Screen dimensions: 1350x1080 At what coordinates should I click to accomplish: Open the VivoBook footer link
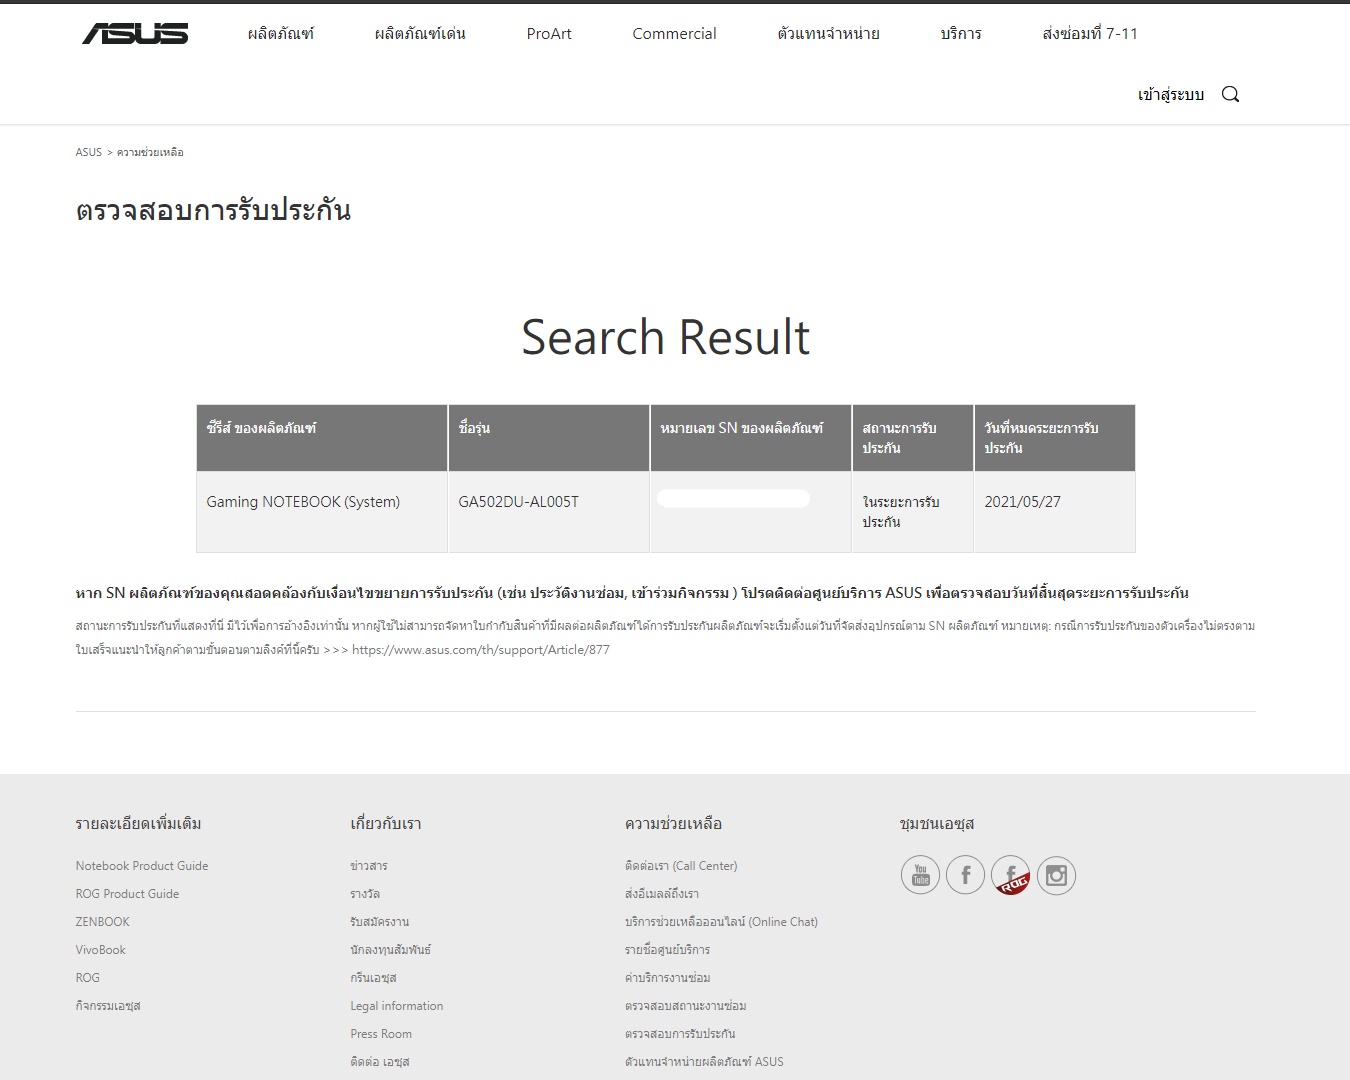101,950
